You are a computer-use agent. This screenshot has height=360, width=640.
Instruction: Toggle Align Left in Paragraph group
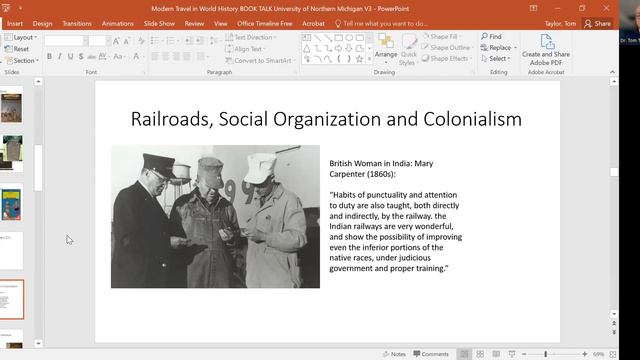pos(155,56)
